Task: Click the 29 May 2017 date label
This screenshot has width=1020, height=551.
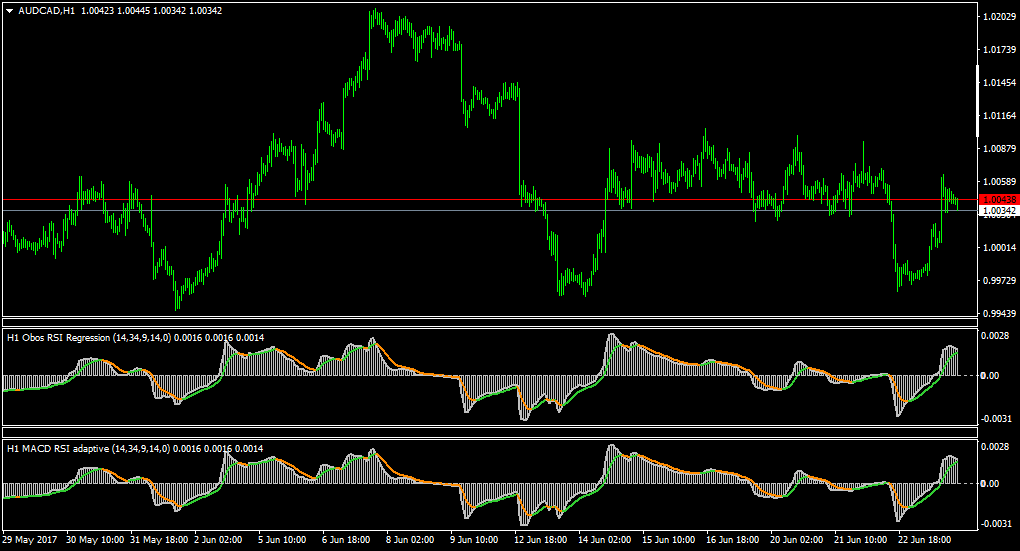Action: pyautogui.click(x=30, y=539)
